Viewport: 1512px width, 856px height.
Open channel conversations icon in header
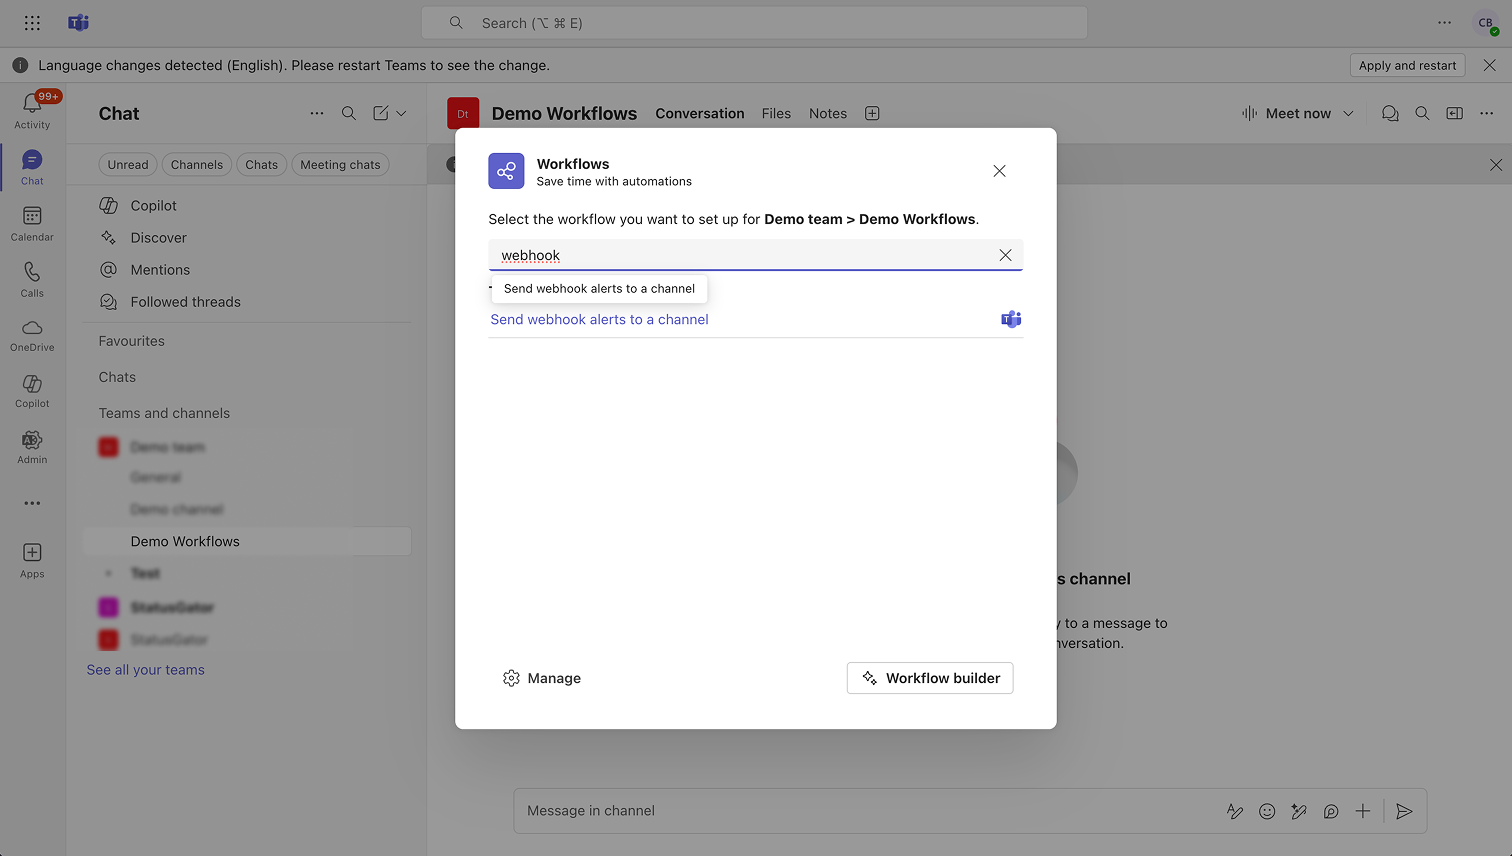click(1390, 113)
